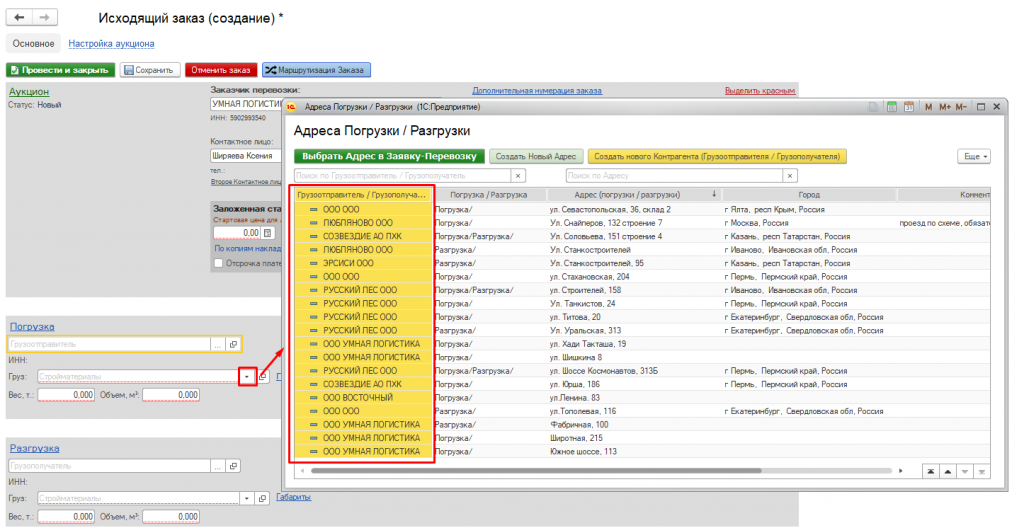Click the Погрузка Вес, т. value field

tap(66, 395)
